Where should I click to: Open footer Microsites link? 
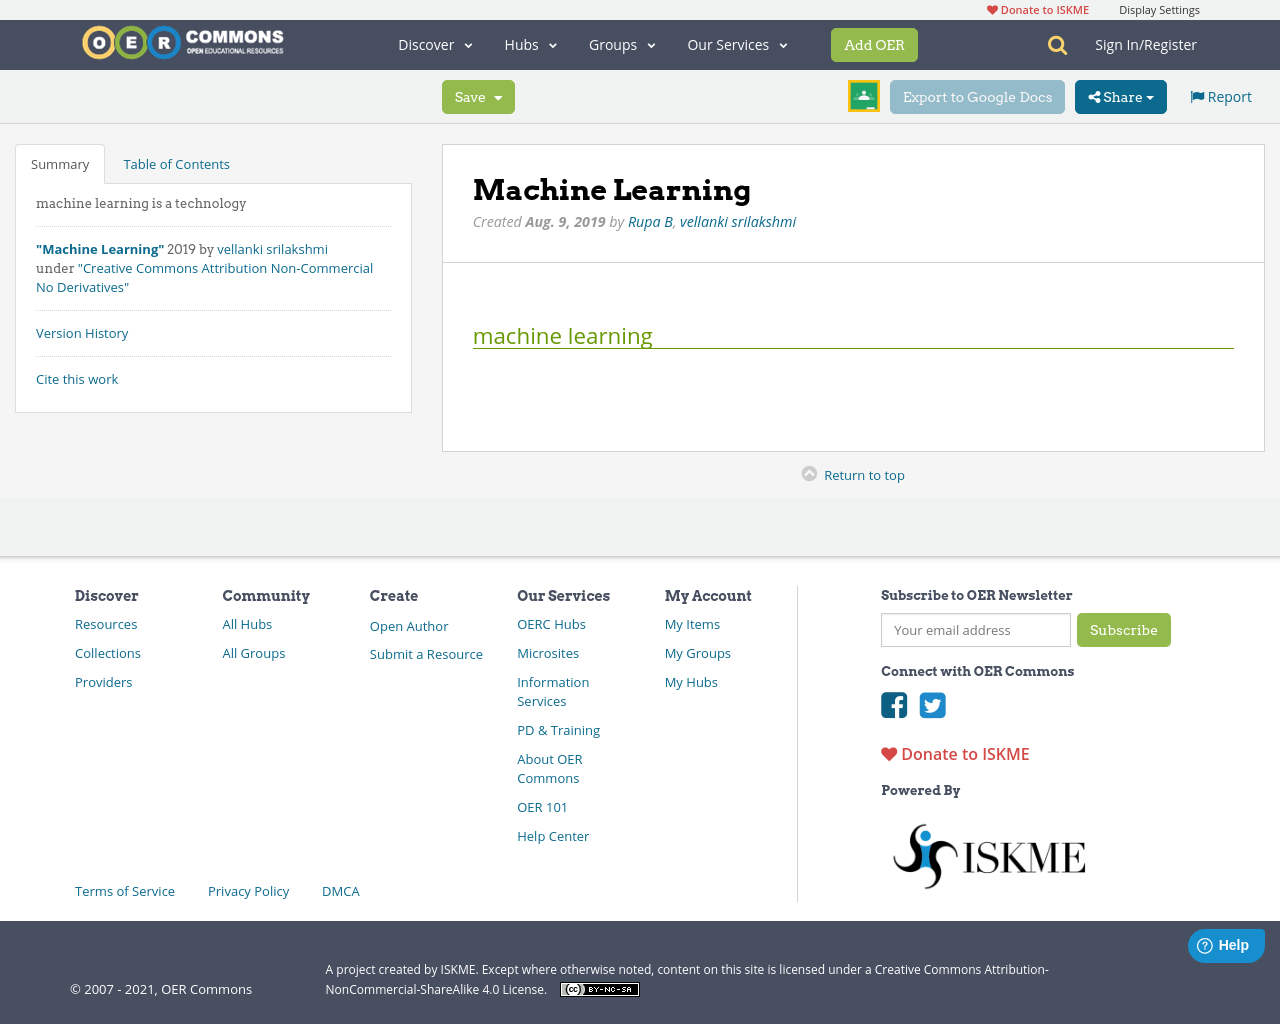coord(548,653)
